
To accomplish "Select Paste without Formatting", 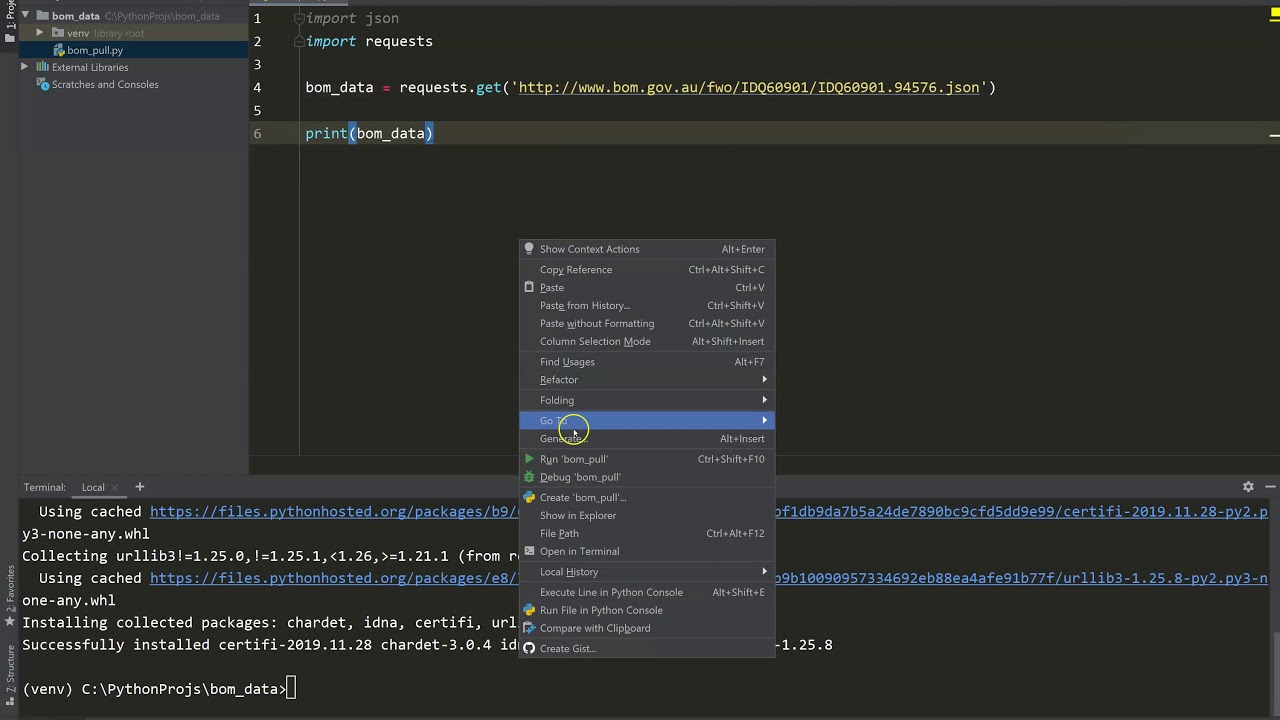I will coord(646,323).
